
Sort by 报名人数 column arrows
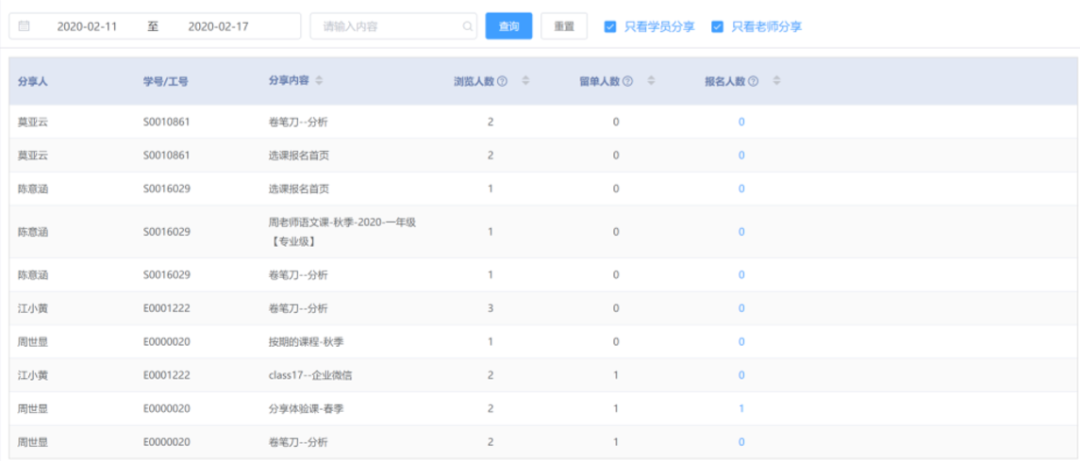coord(776,81)
